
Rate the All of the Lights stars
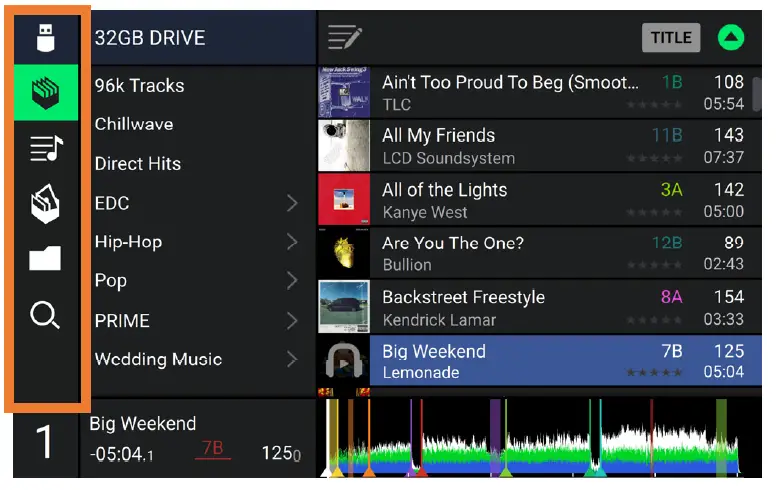point(654,213)
